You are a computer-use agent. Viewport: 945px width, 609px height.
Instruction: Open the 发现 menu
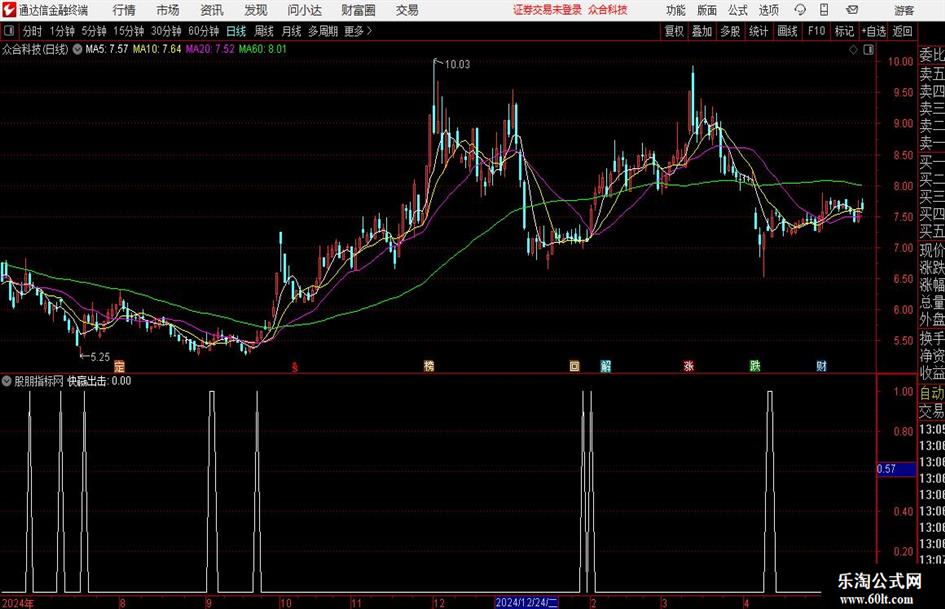click(x=256, y=10)
